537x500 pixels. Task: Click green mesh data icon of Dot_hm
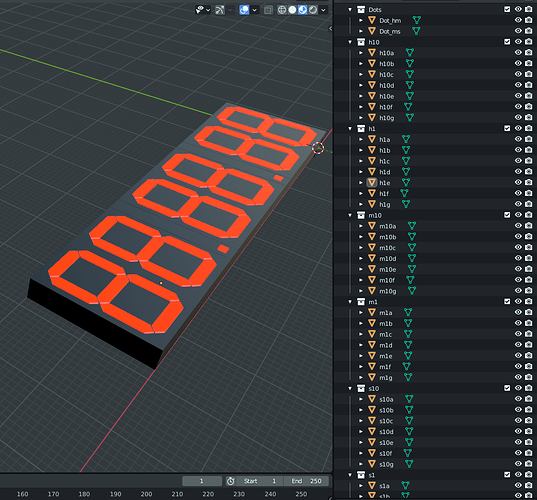click(416, 20)
